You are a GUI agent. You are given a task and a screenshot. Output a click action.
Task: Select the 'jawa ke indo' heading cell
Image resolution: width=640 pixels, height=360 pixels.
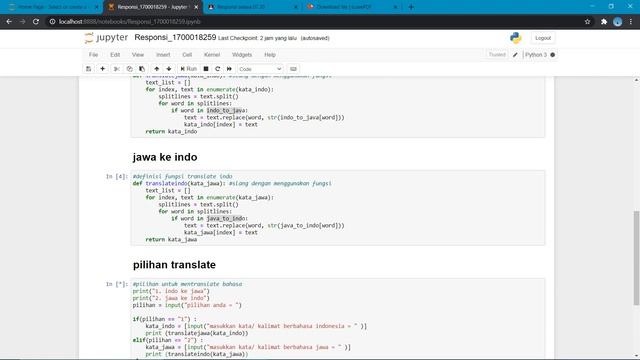pos(165,157)
